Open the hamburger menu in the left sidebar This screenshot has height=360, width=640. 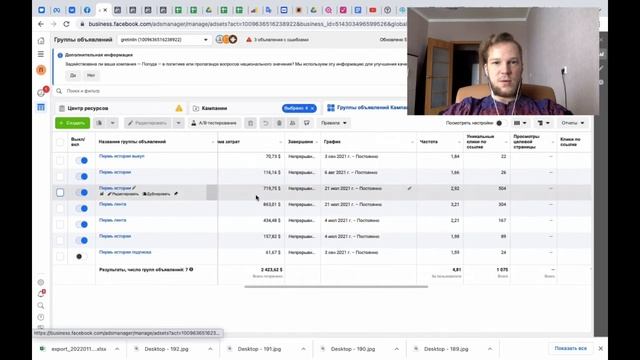tap(41, 54)
